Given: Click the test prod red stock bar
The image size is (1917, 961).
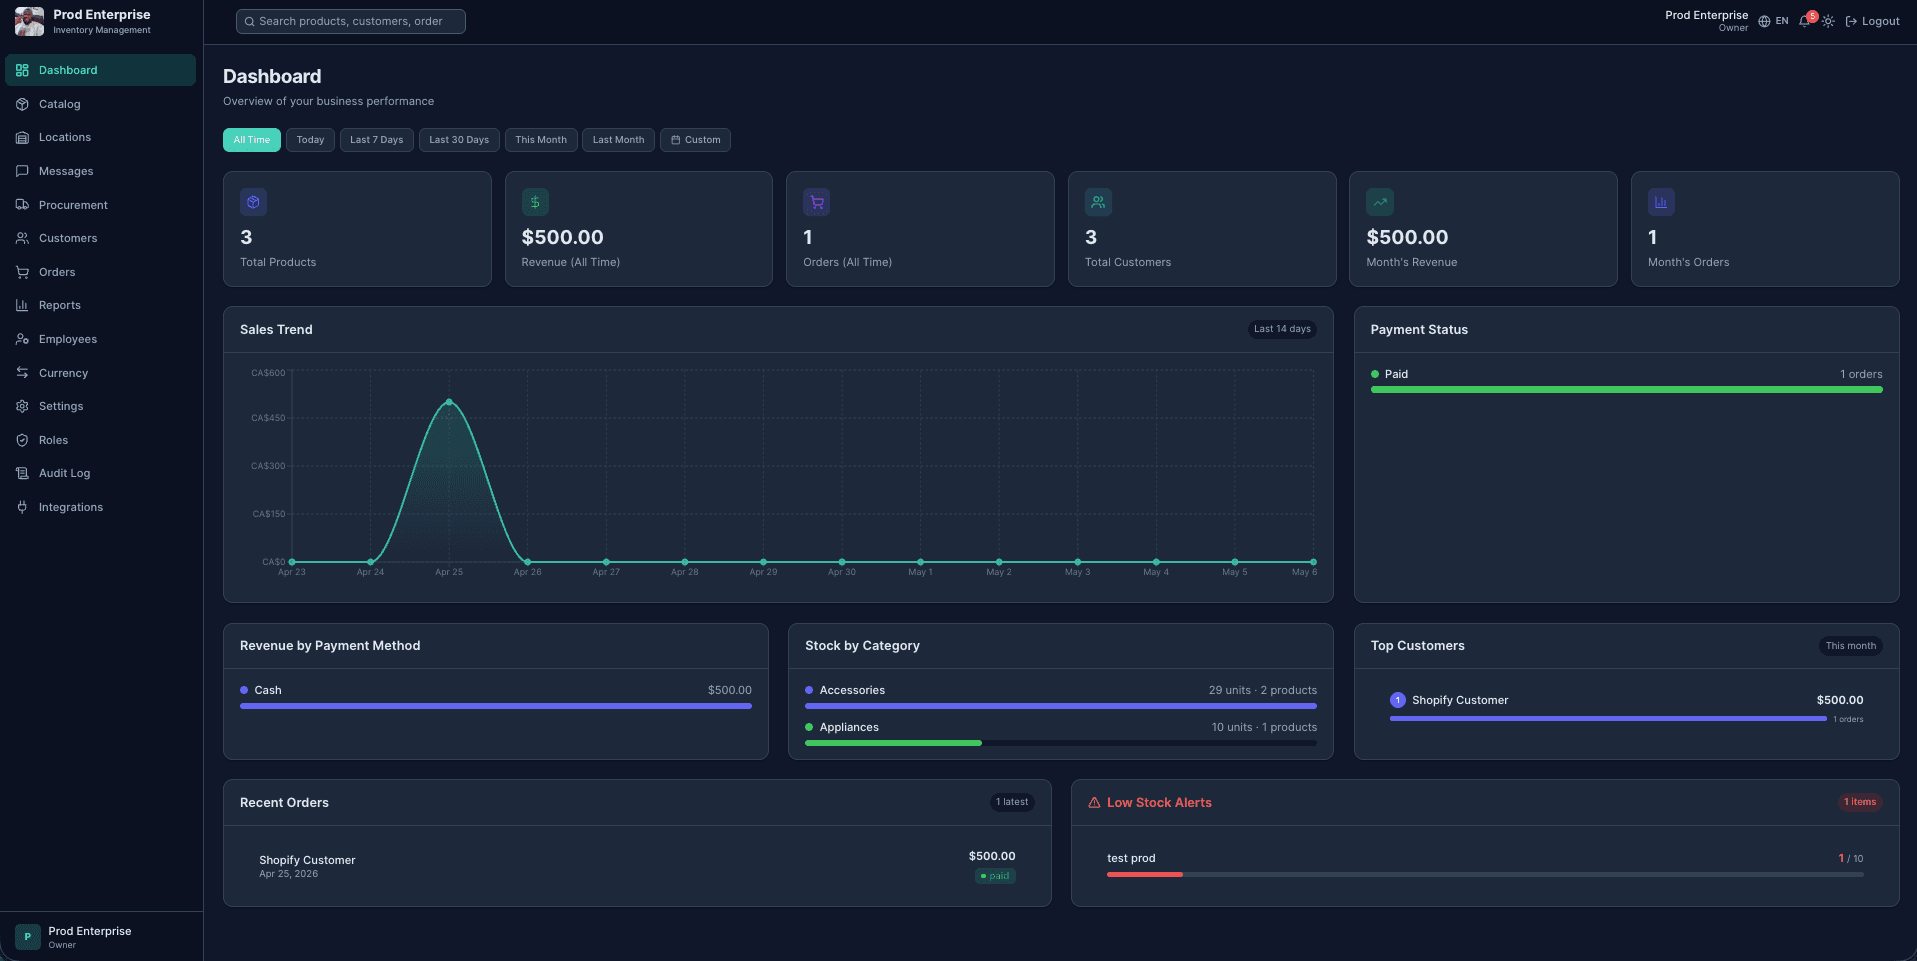Looking at the screenshot, I should click(x=1145, y=874).
